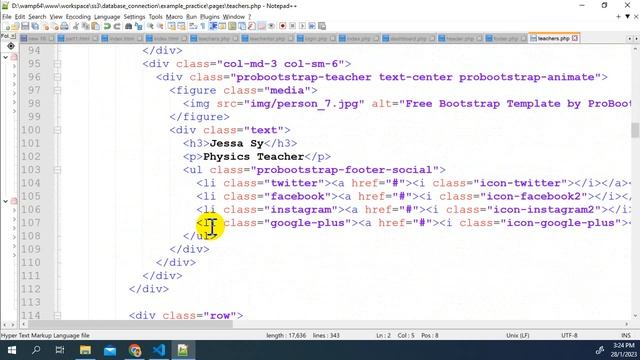The image size is (640, 360).
Task: Collapse the ul fold at line 103
Action: [x=58, y=170]
